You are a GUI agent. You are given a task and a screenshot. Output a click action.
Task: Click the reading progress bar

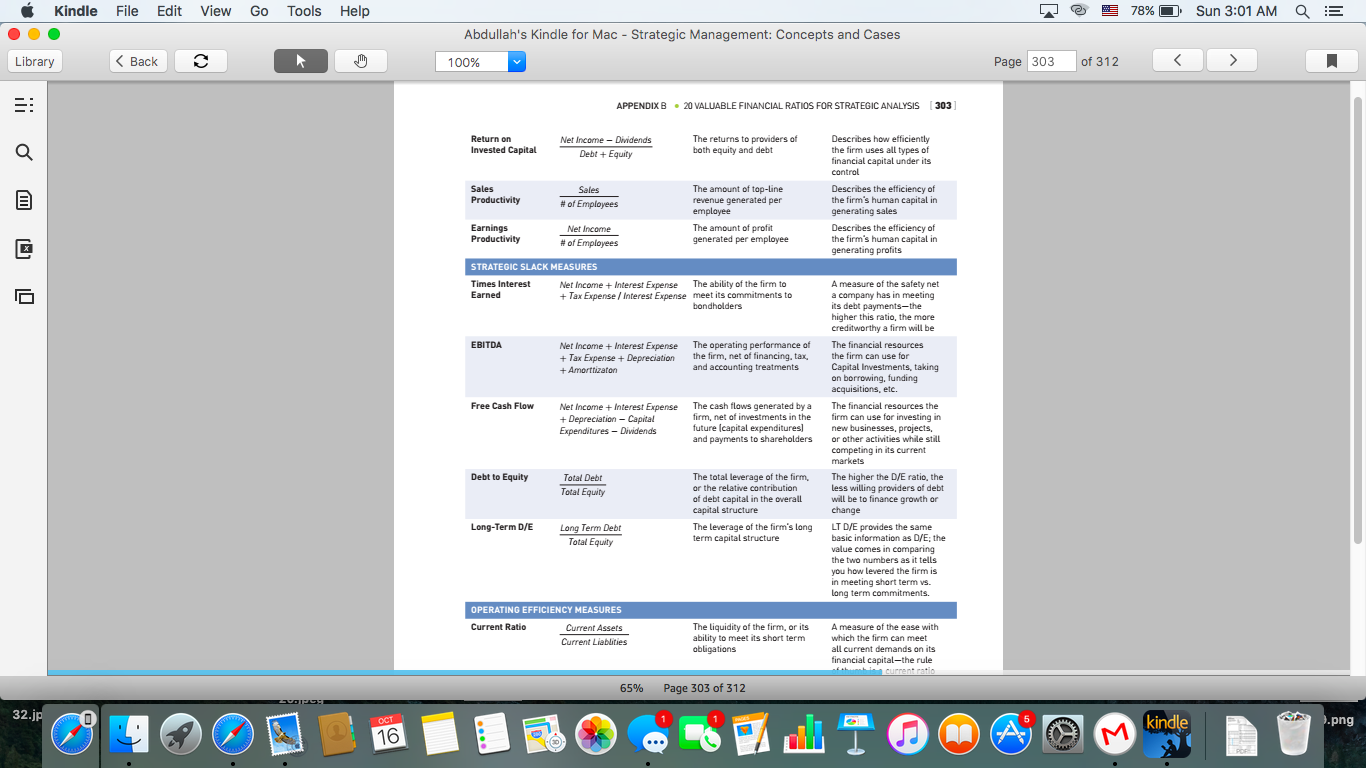(x=697, y=673)
